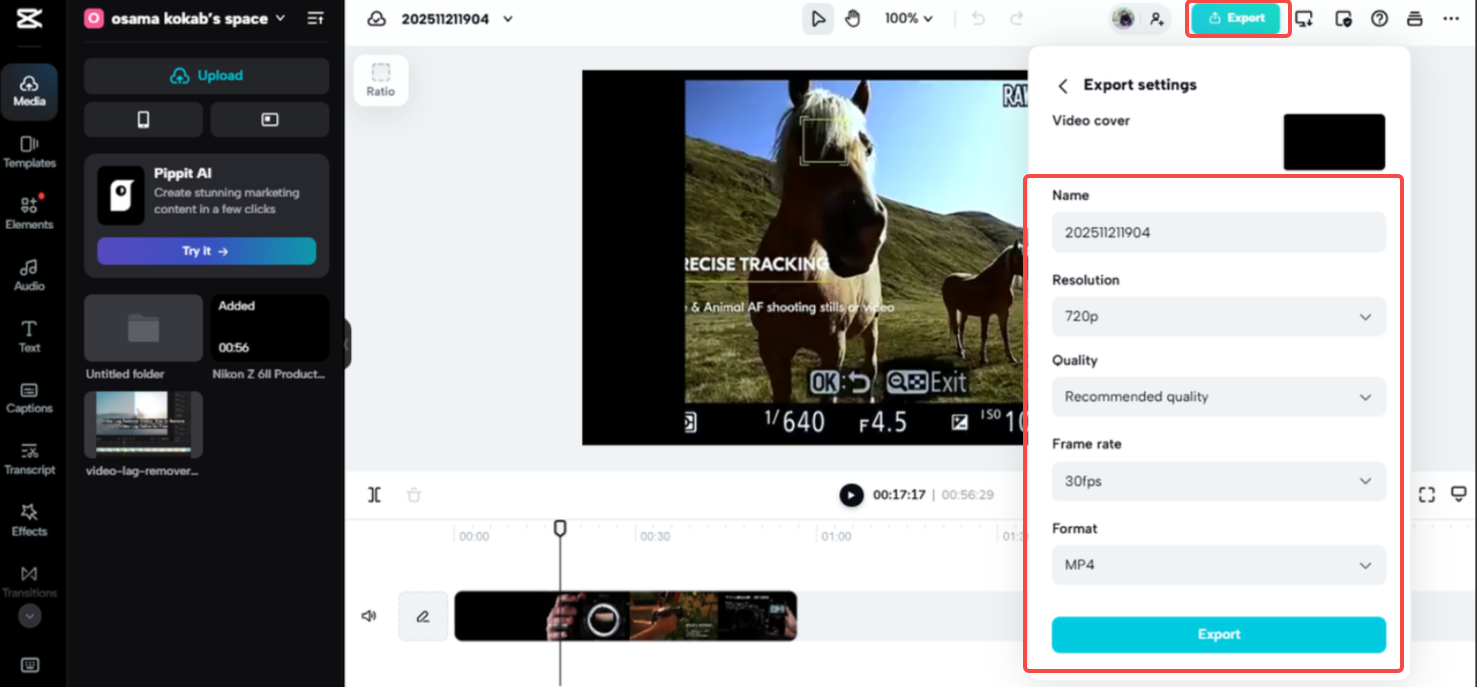Open the Media panel
This screenshot has width=1477, height=687.
[x=30, y=91]
